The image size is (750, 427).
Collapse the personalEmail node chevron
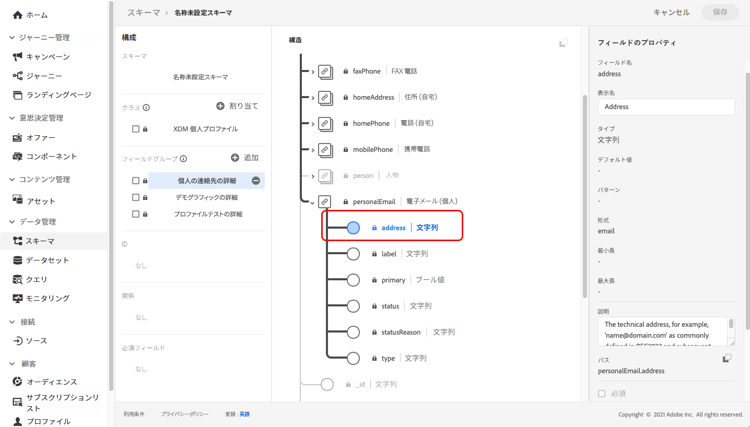point(312,203)
